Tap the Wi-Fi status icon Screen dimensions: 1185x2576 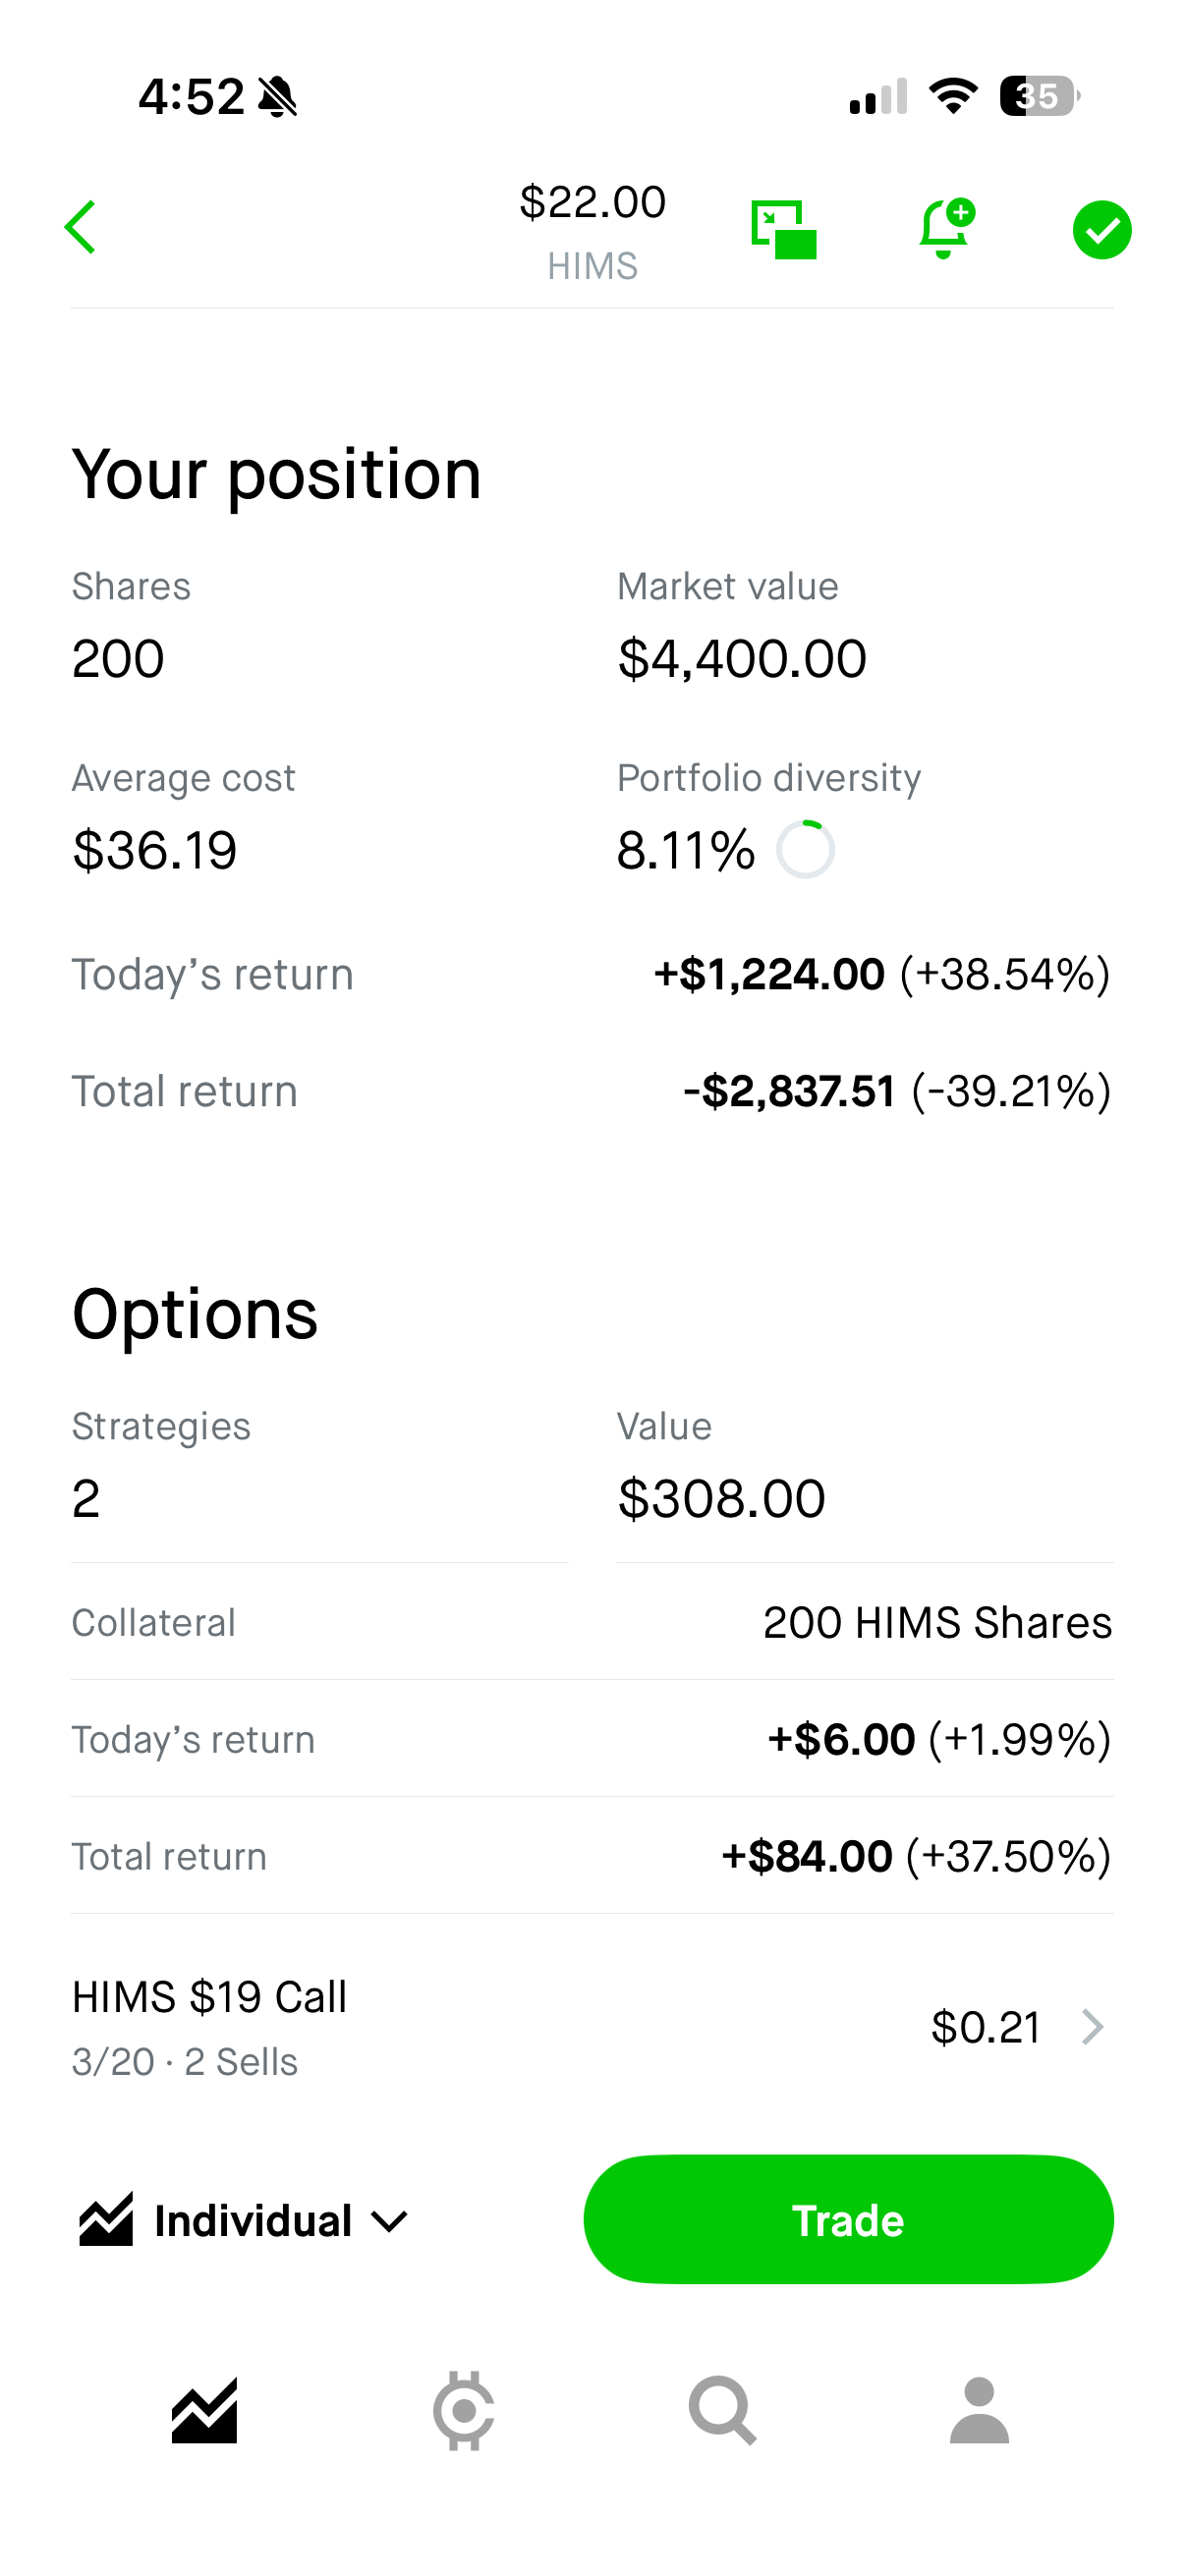coord(953,96)
